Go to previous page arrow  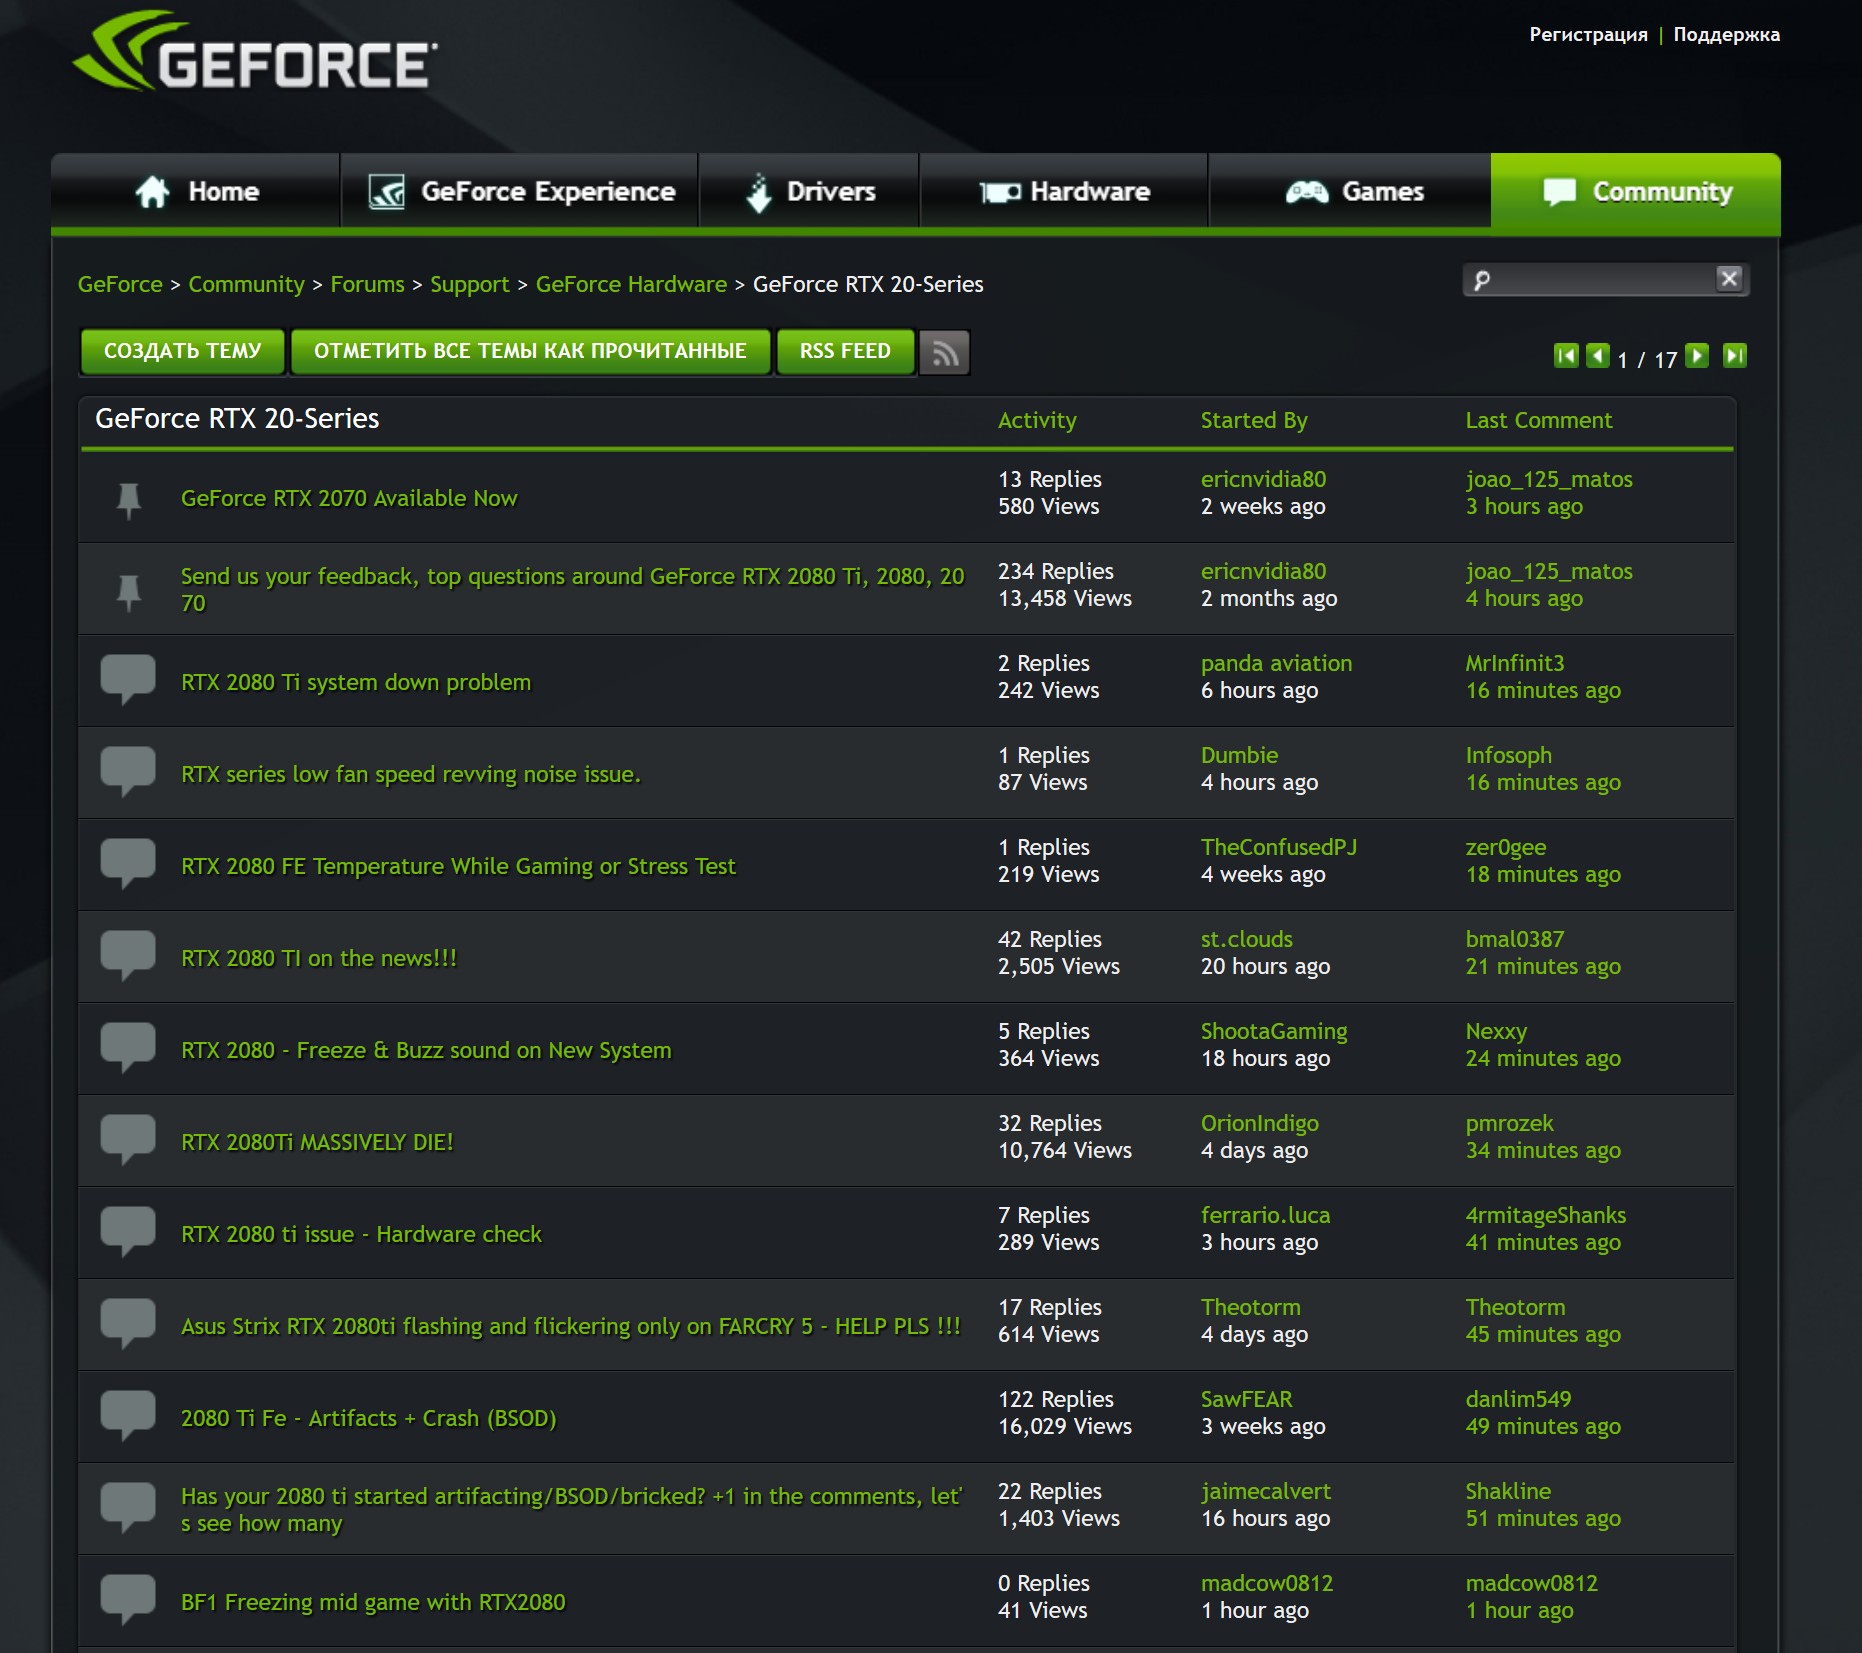click(1598, 356)
